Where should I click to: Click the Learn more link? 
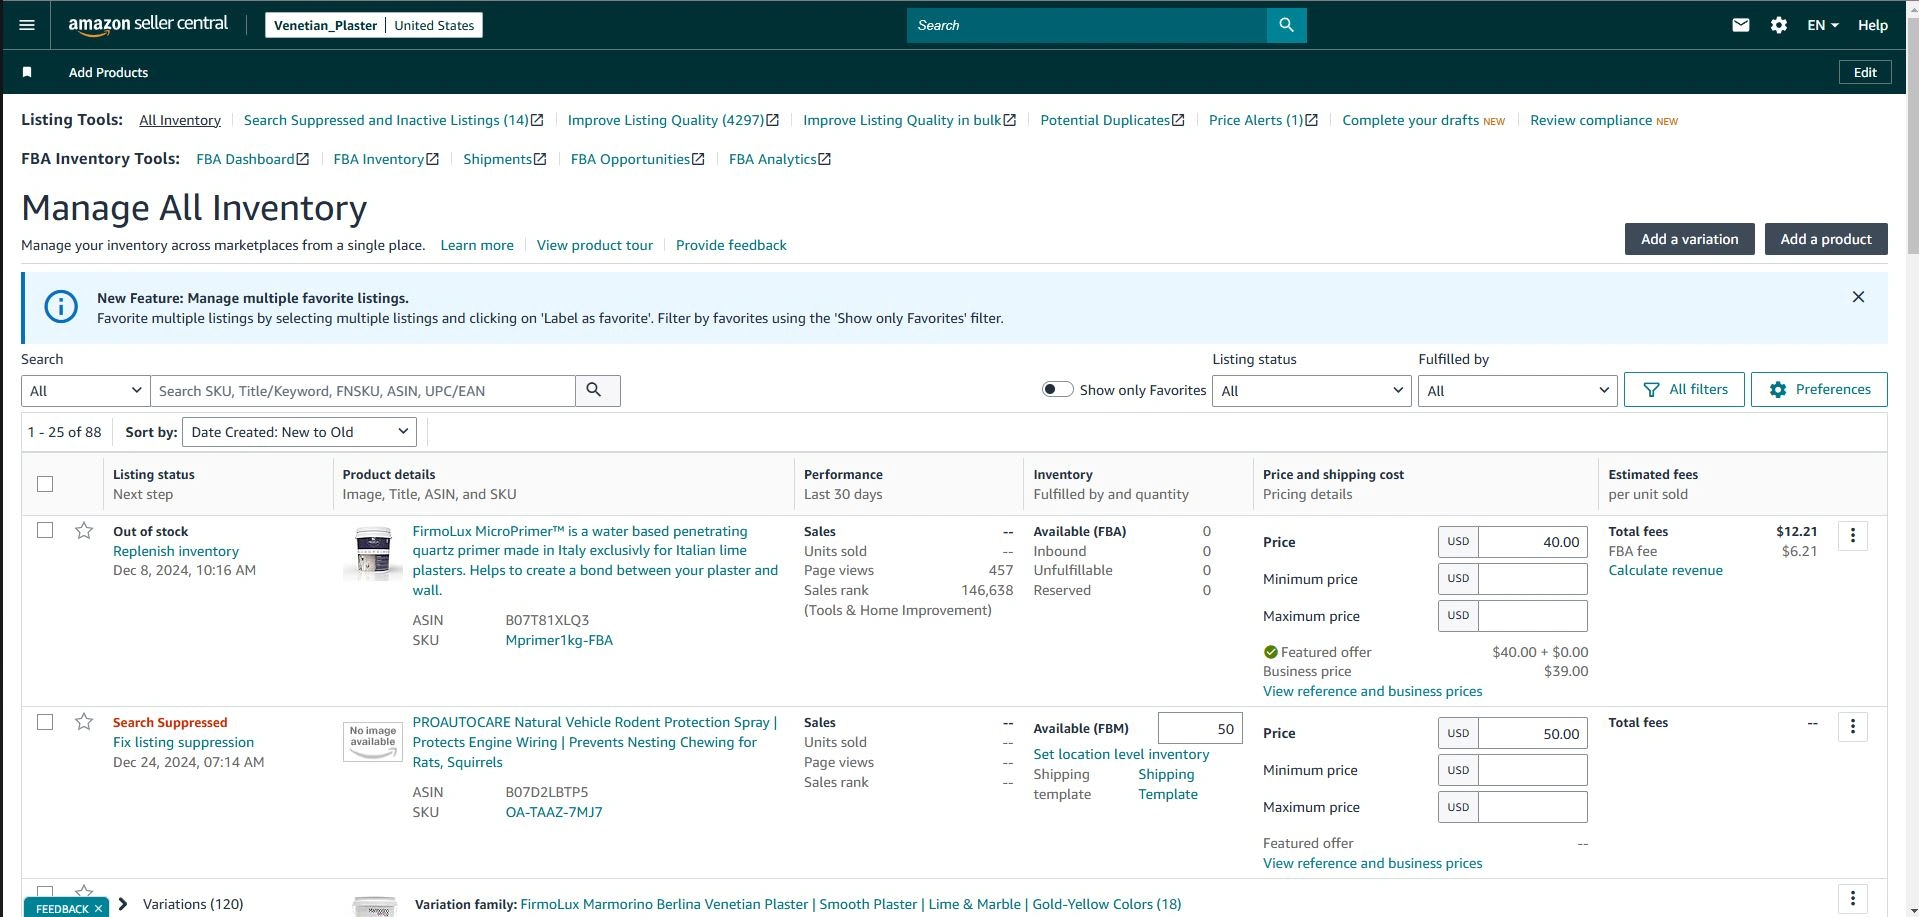[x=477, y=245]
